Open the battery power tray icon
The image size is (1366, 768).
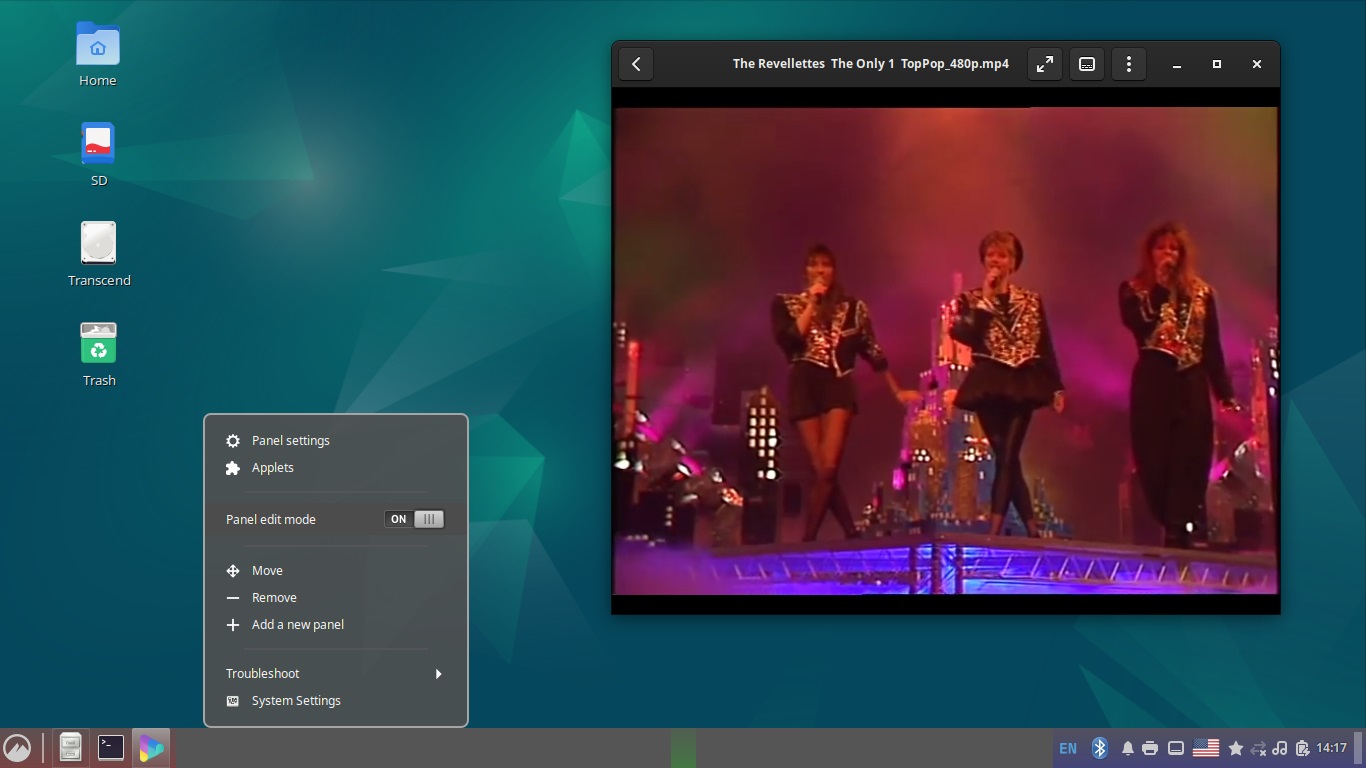1302,748
